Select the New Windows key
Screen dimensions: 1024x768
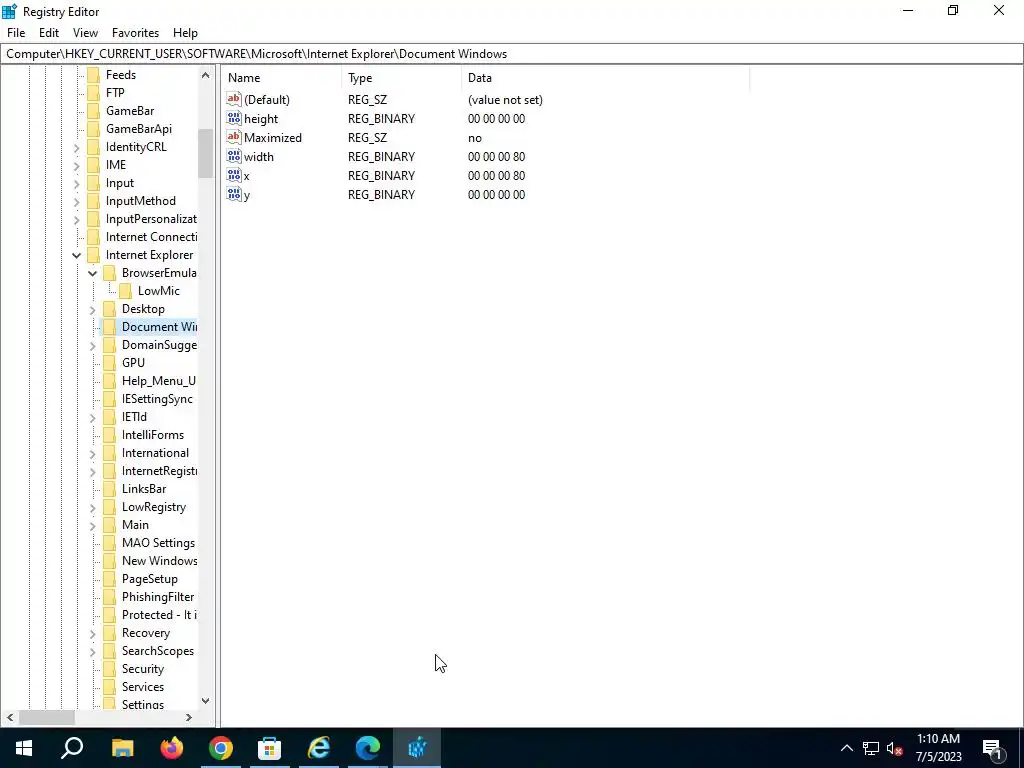point(159,560)
